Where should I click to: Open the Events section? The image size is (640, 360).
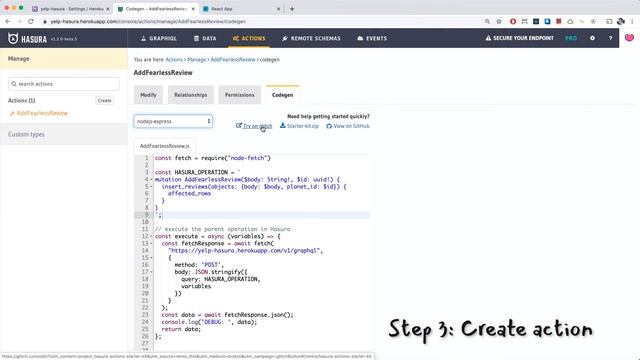pyautogui.click(x=372, y=38)
